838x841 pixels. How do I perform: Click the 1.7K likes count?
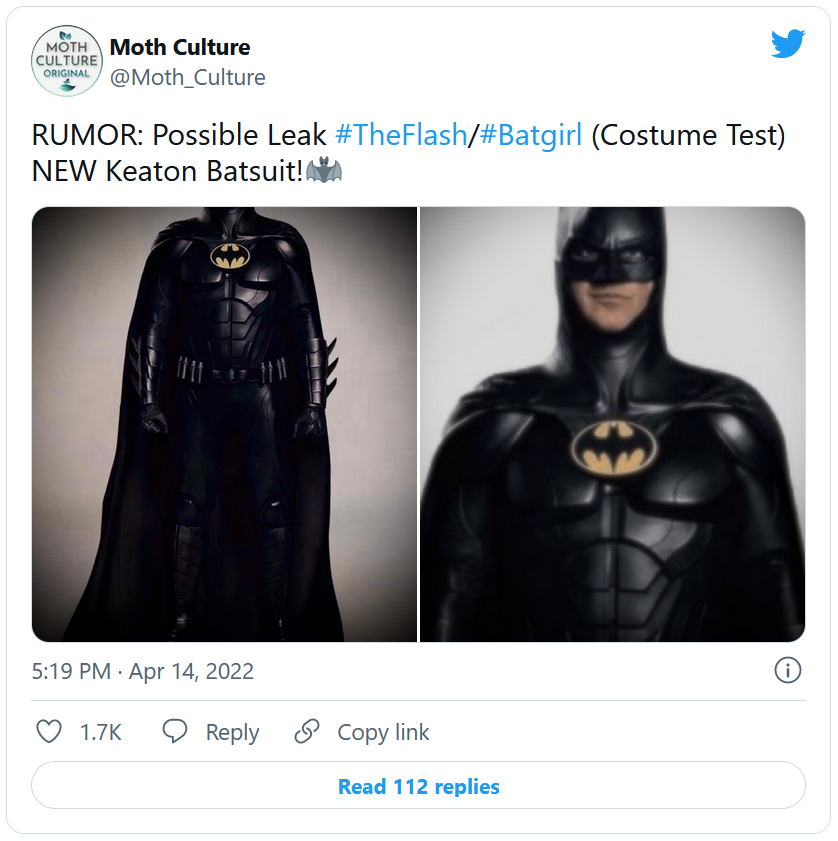(100, 732)
